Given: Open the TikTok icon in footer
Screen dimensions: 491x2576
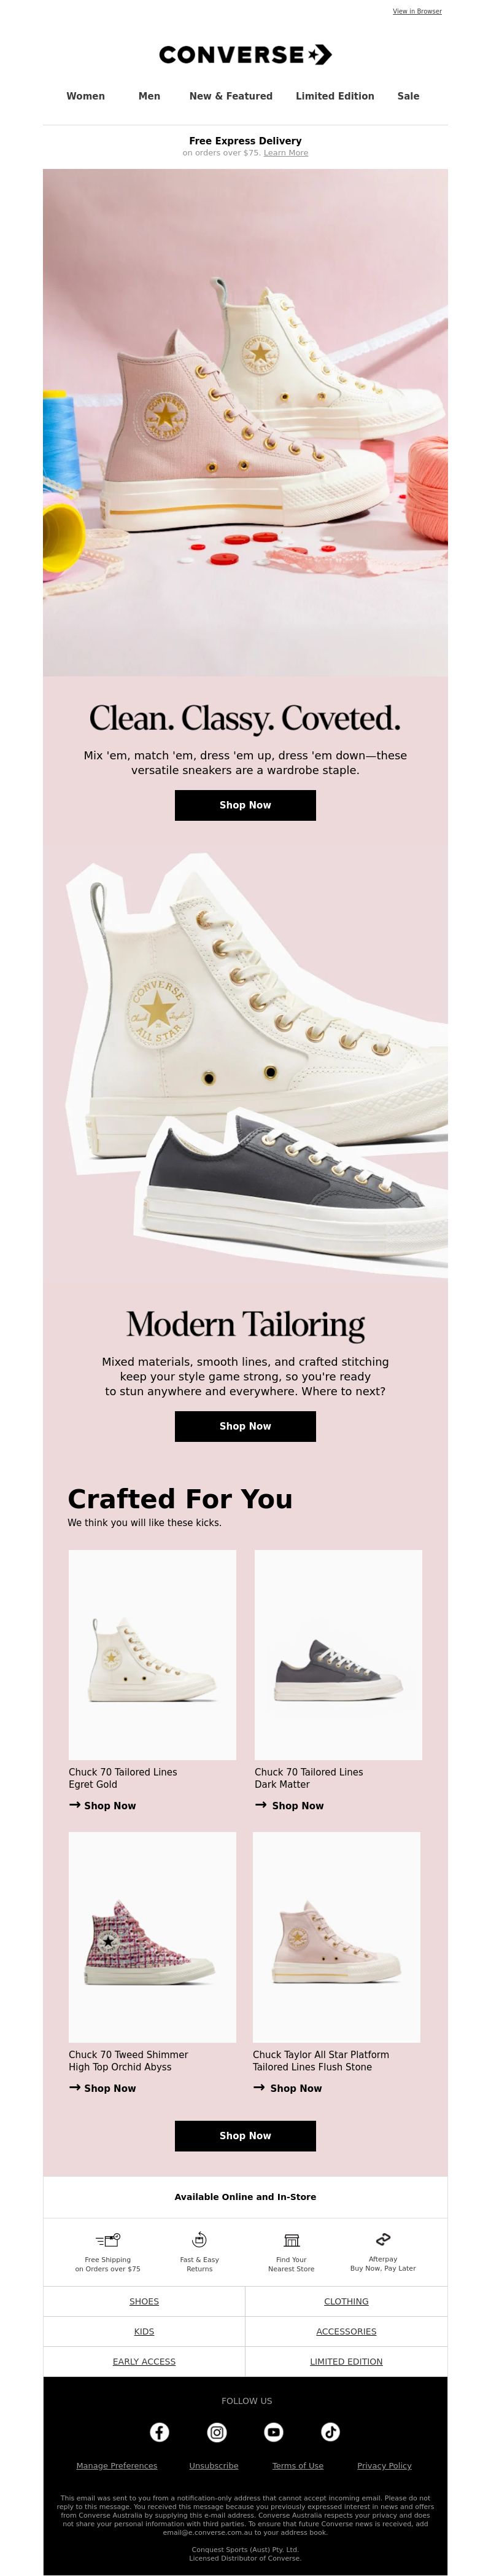Looking at the screenshot, I should tap(331, 2432).
